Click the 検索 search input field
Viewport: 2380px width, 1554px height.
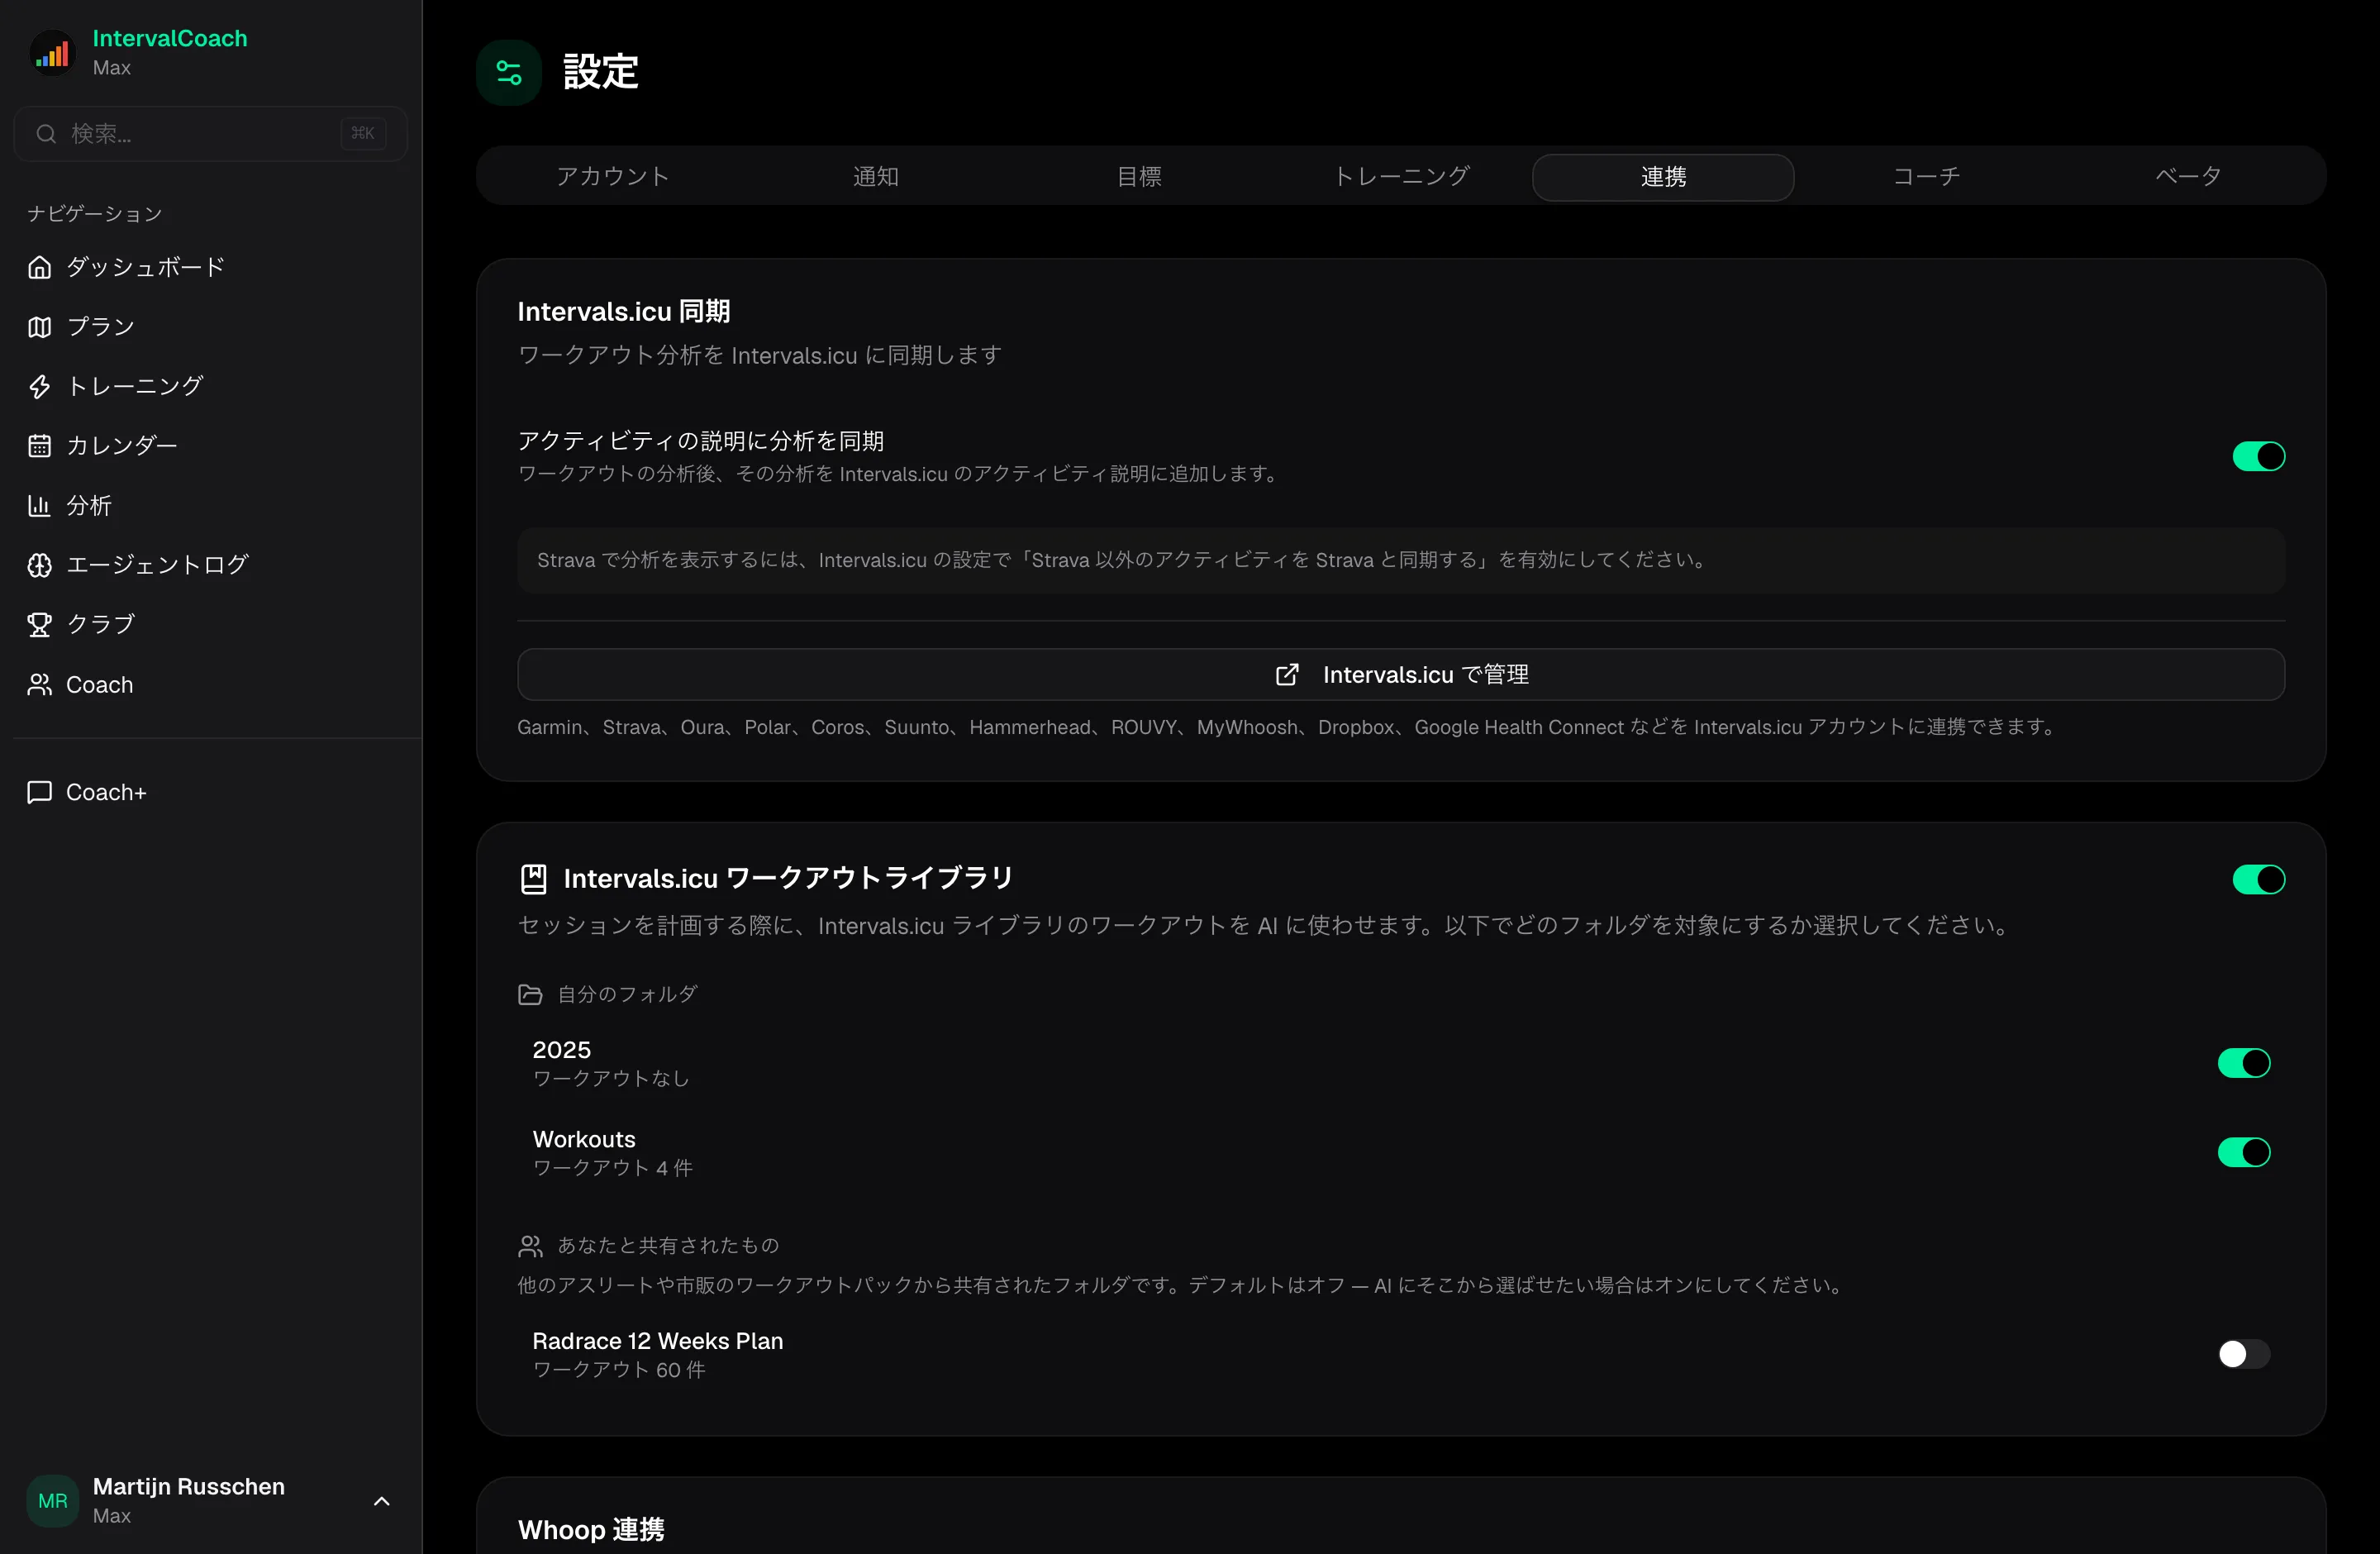pyautogui.click(x=211, y=134)
